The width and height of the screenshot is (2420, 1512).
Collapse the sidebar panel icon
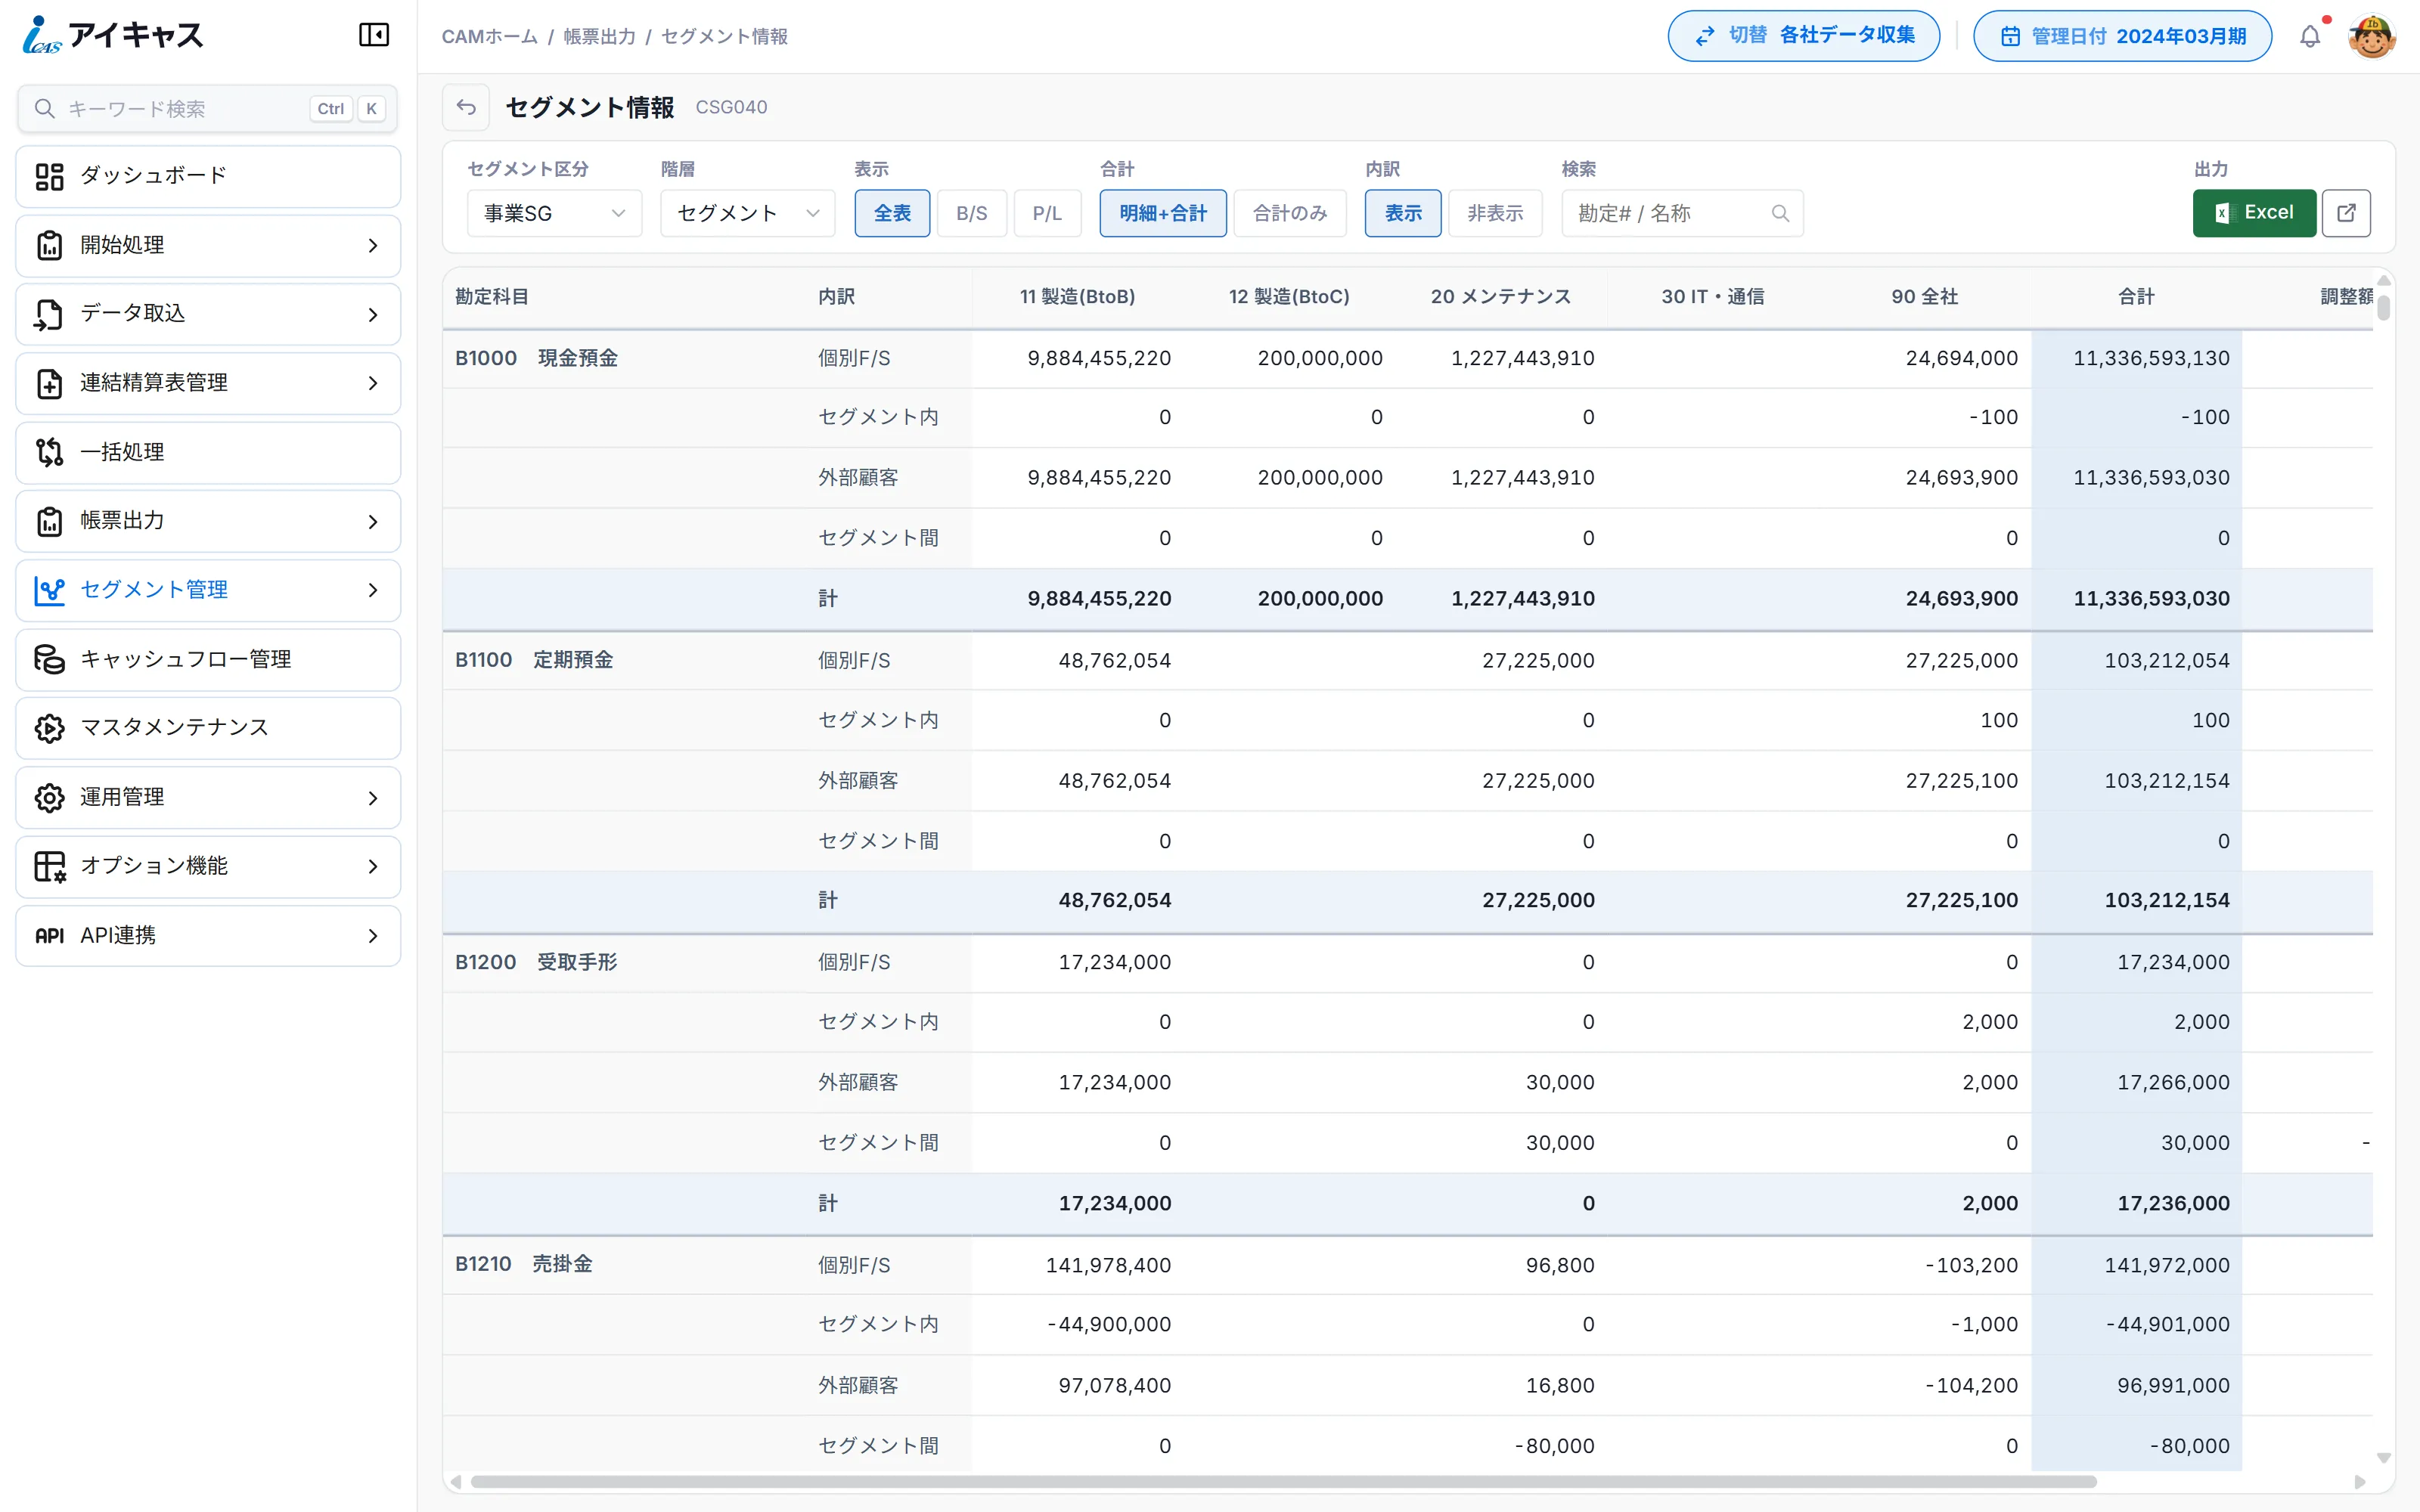(x=374, y=35)
